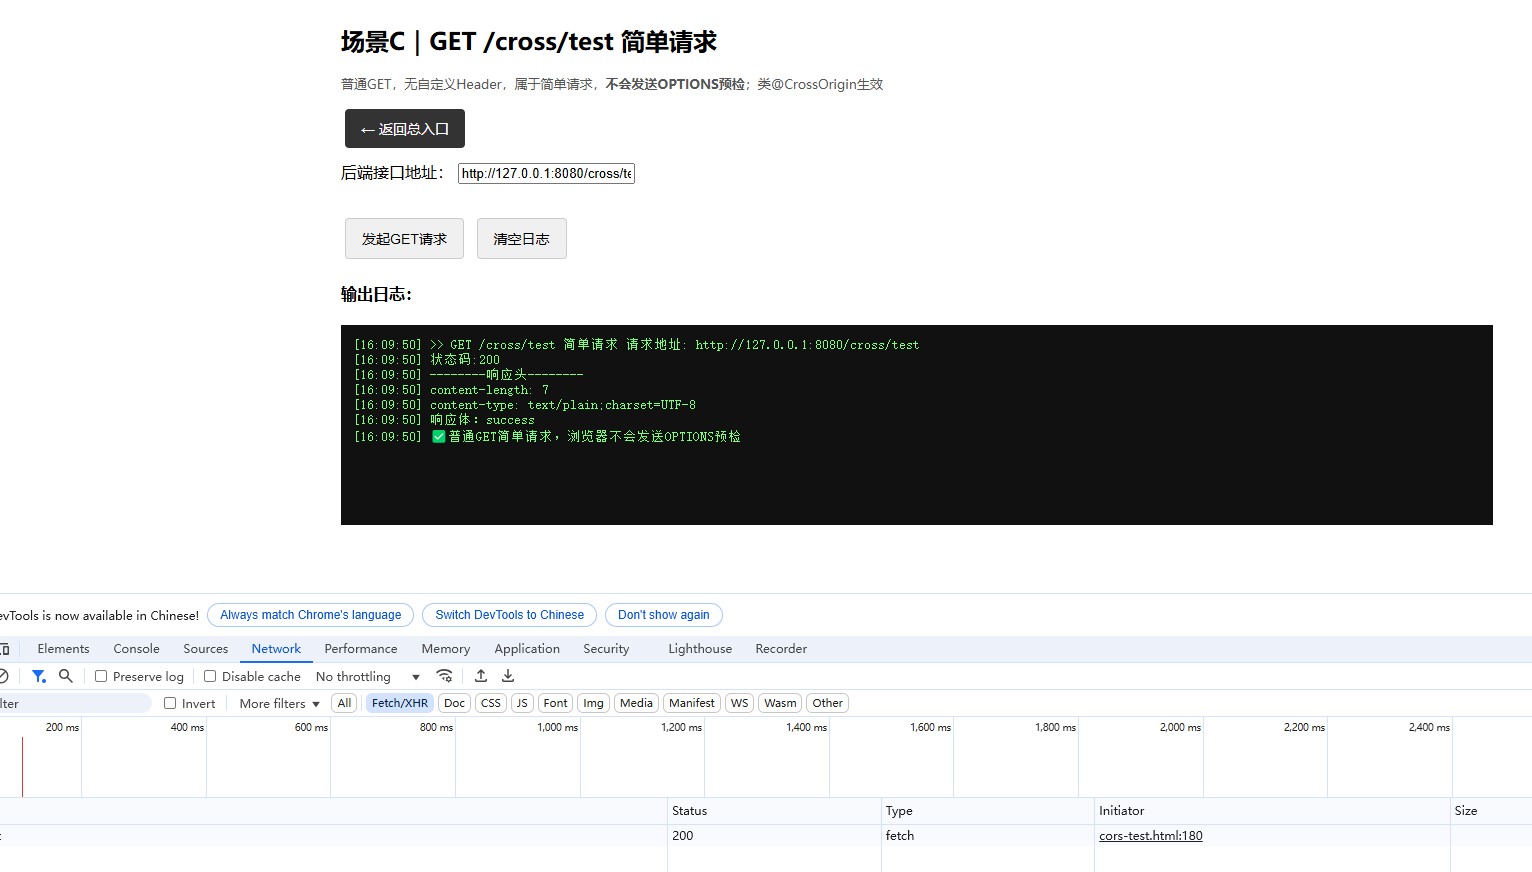Toggle the network filter funnel icon
Viewport: 1532px width, 872px height.
pos(39,676)
